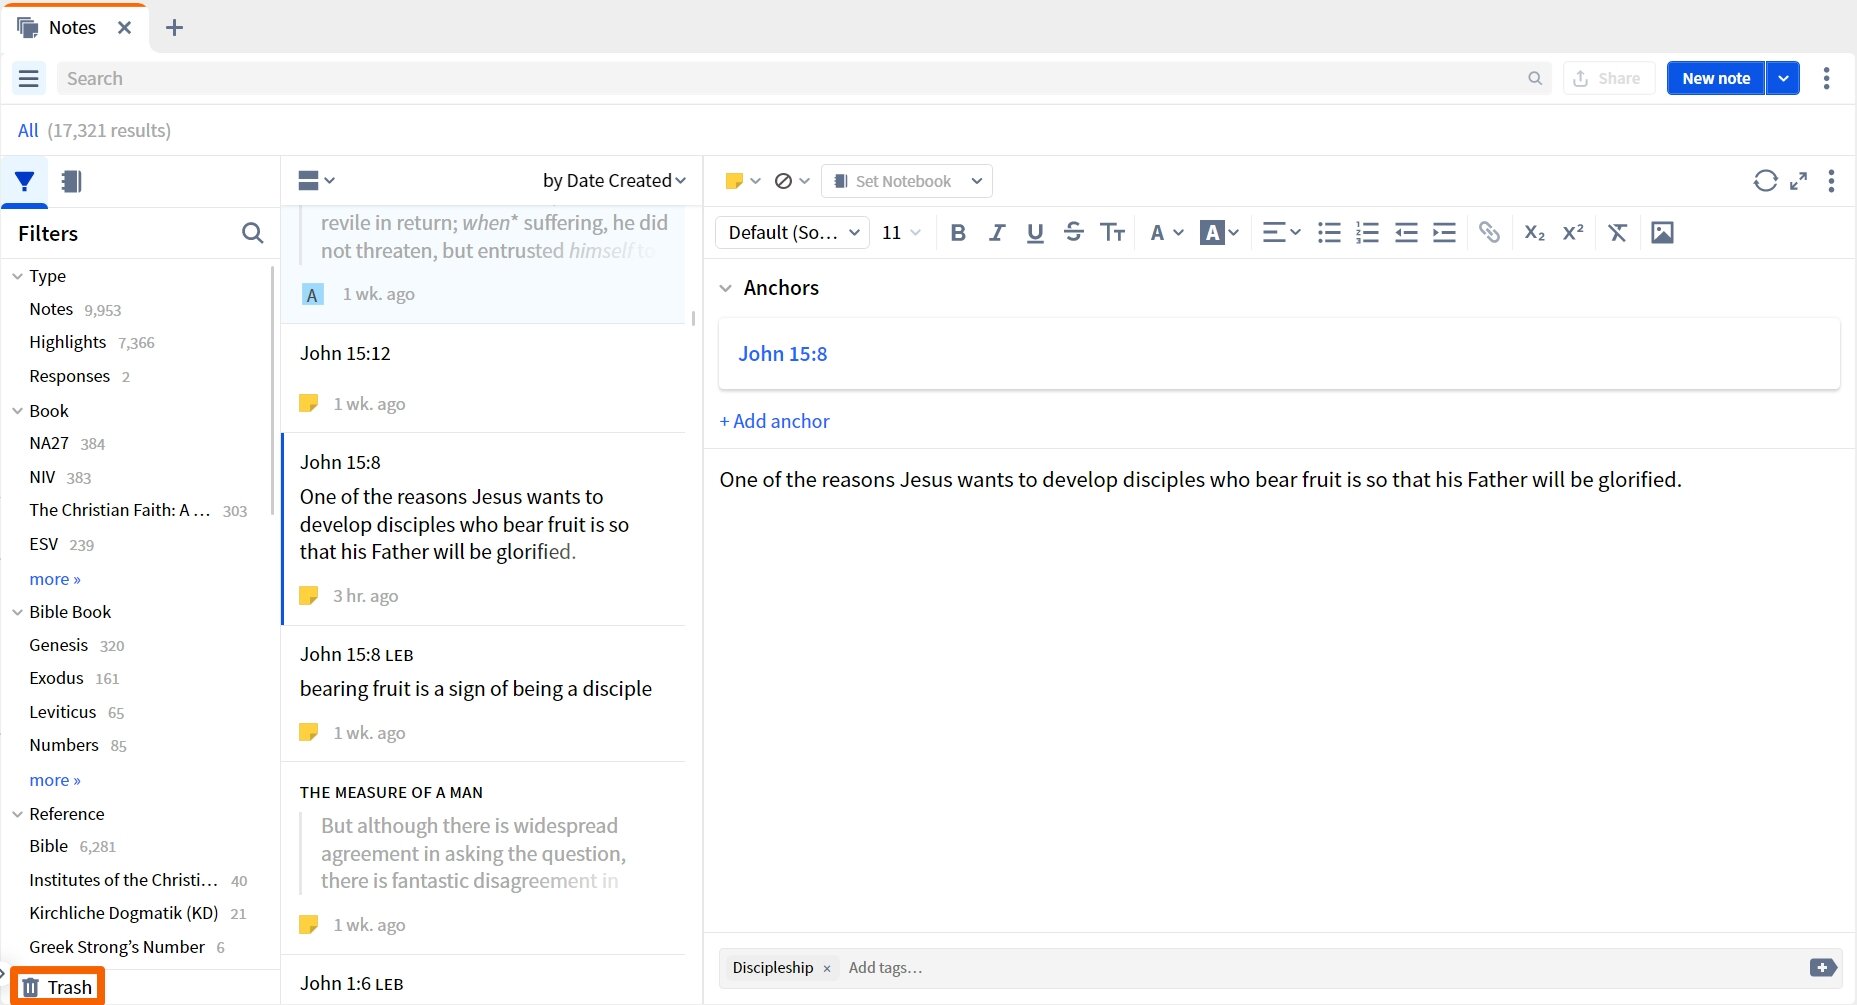Show more Bible Book filters
1857x1005 pixels.
point(55,780)
